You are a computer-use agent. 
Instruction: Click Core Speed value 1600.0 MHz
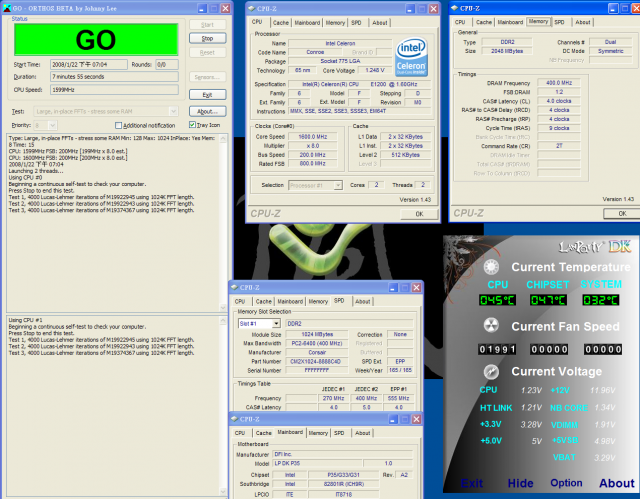pos(313,137)
